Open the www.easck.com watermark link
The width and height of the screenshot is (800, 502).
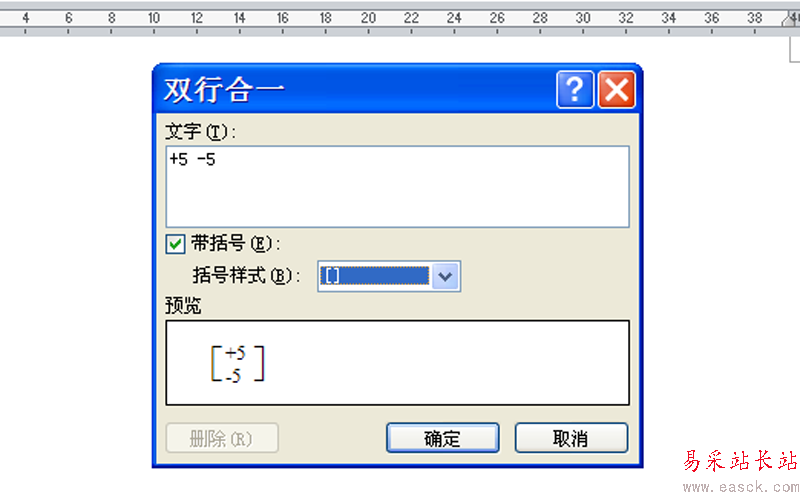coord(741,487)
